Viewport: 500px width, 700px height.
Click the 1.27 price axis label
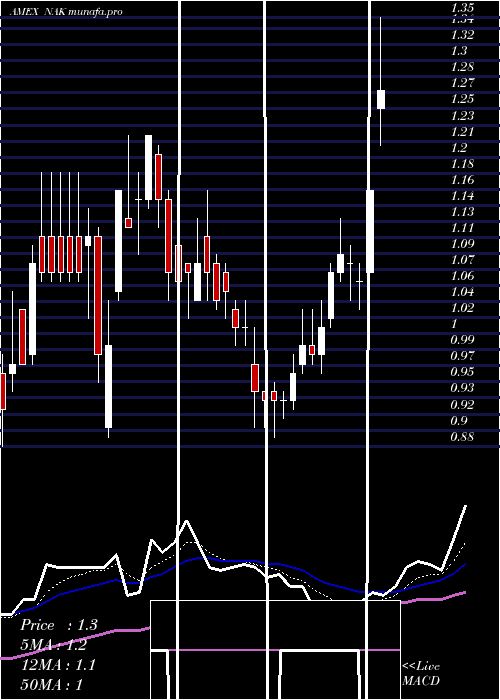[x=462, y=83]
